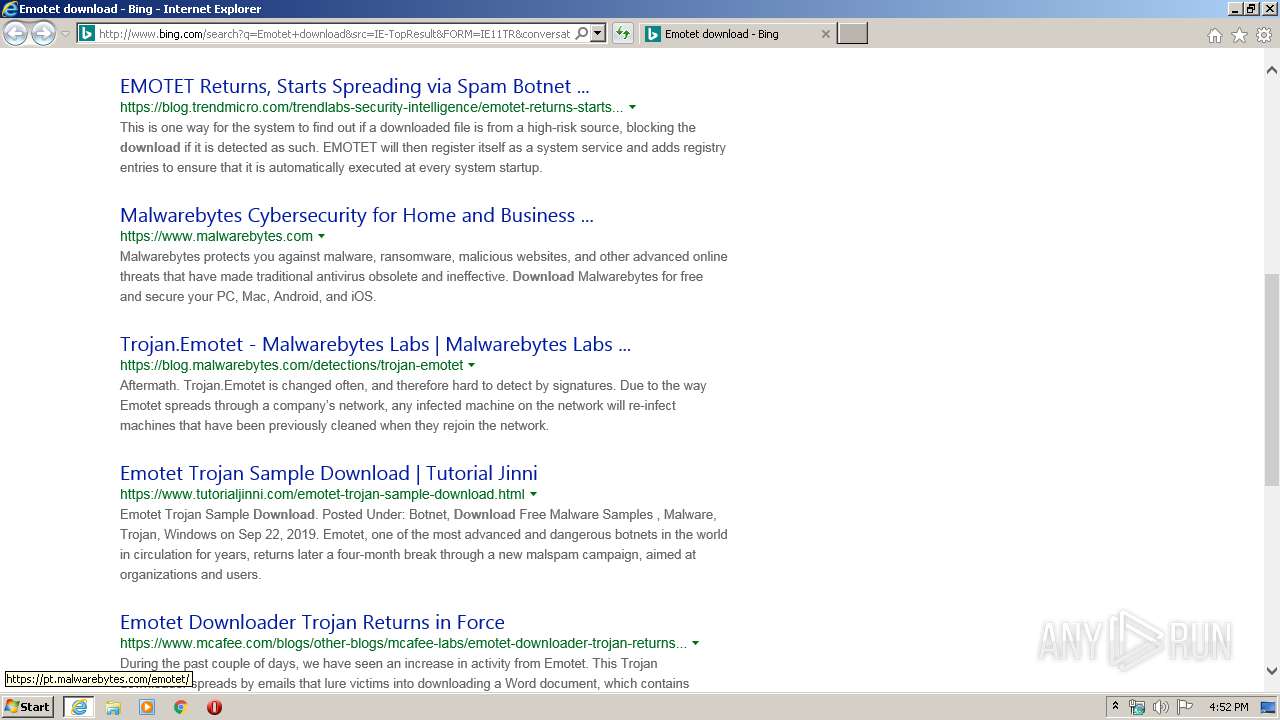This screenshot has width=1280, height=720.
Task: Focus the address bar URL field
Action: tap(334, 34)
